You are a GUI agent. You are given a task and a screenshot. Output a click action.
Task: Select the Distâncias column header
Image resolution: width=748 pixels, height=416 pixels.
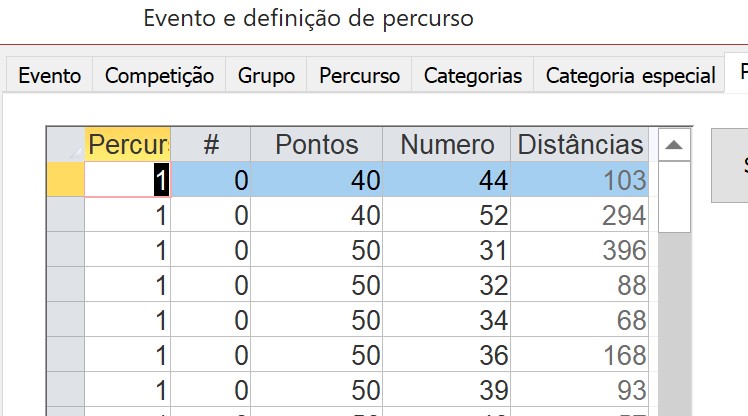point(580,145)
